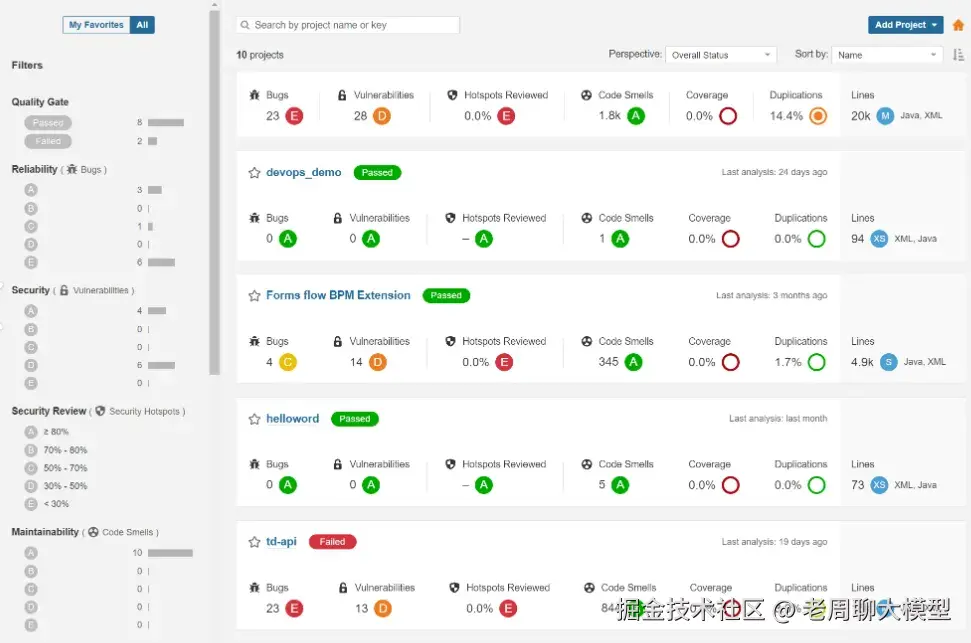This screenshot has height=643, width=971.
Task: Mark helloword as favorite with star
Action: tap(254, 419)
